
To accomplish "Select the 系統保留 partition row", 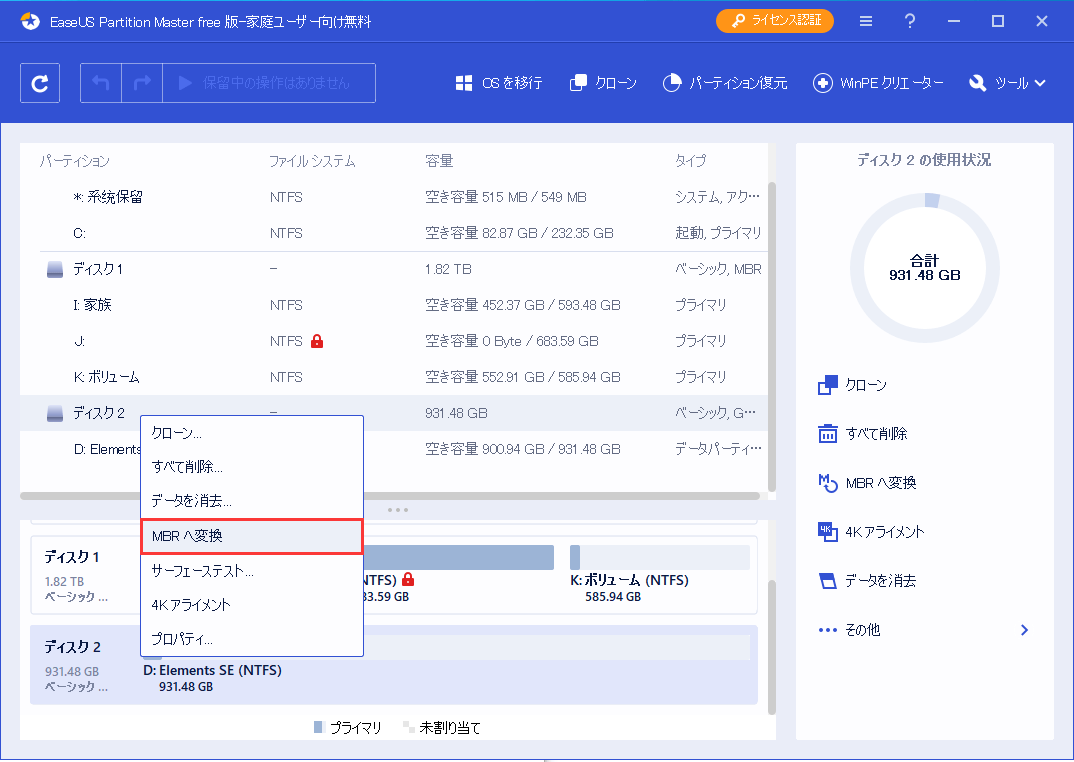I will coord(394,197).
